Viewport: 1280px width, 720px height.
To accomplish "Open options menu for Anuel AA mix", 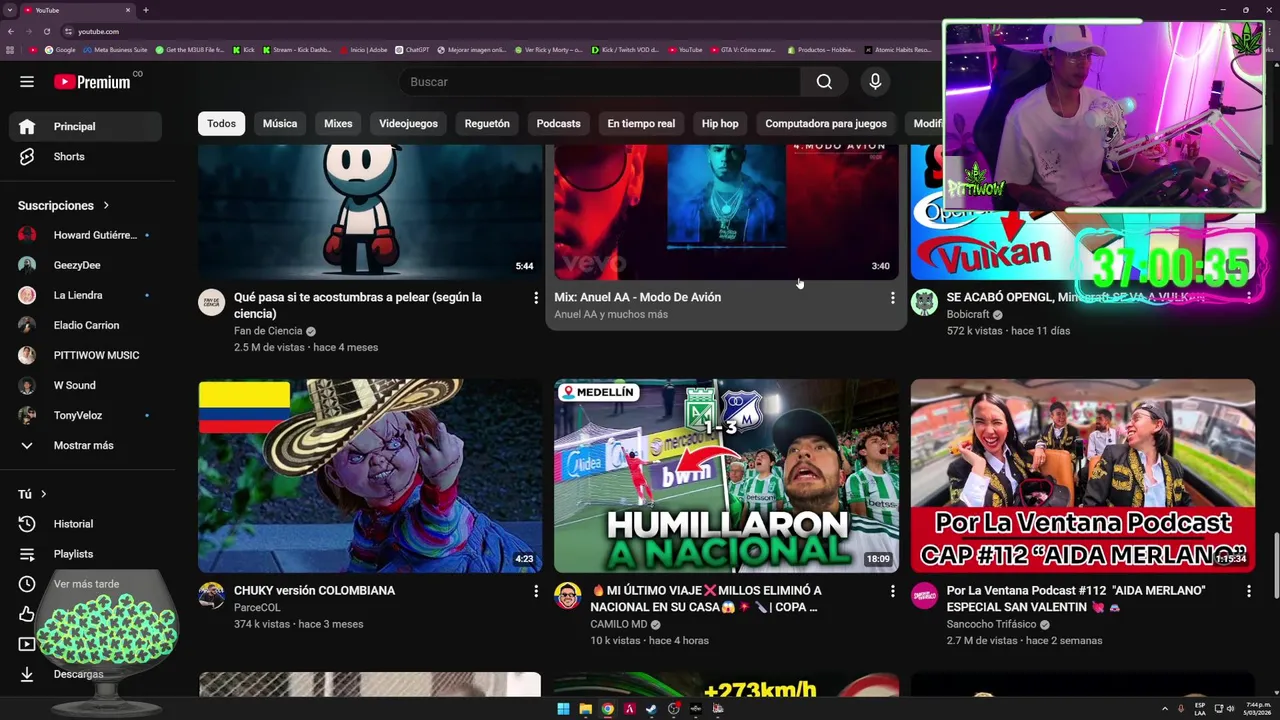I will [892, 298].
